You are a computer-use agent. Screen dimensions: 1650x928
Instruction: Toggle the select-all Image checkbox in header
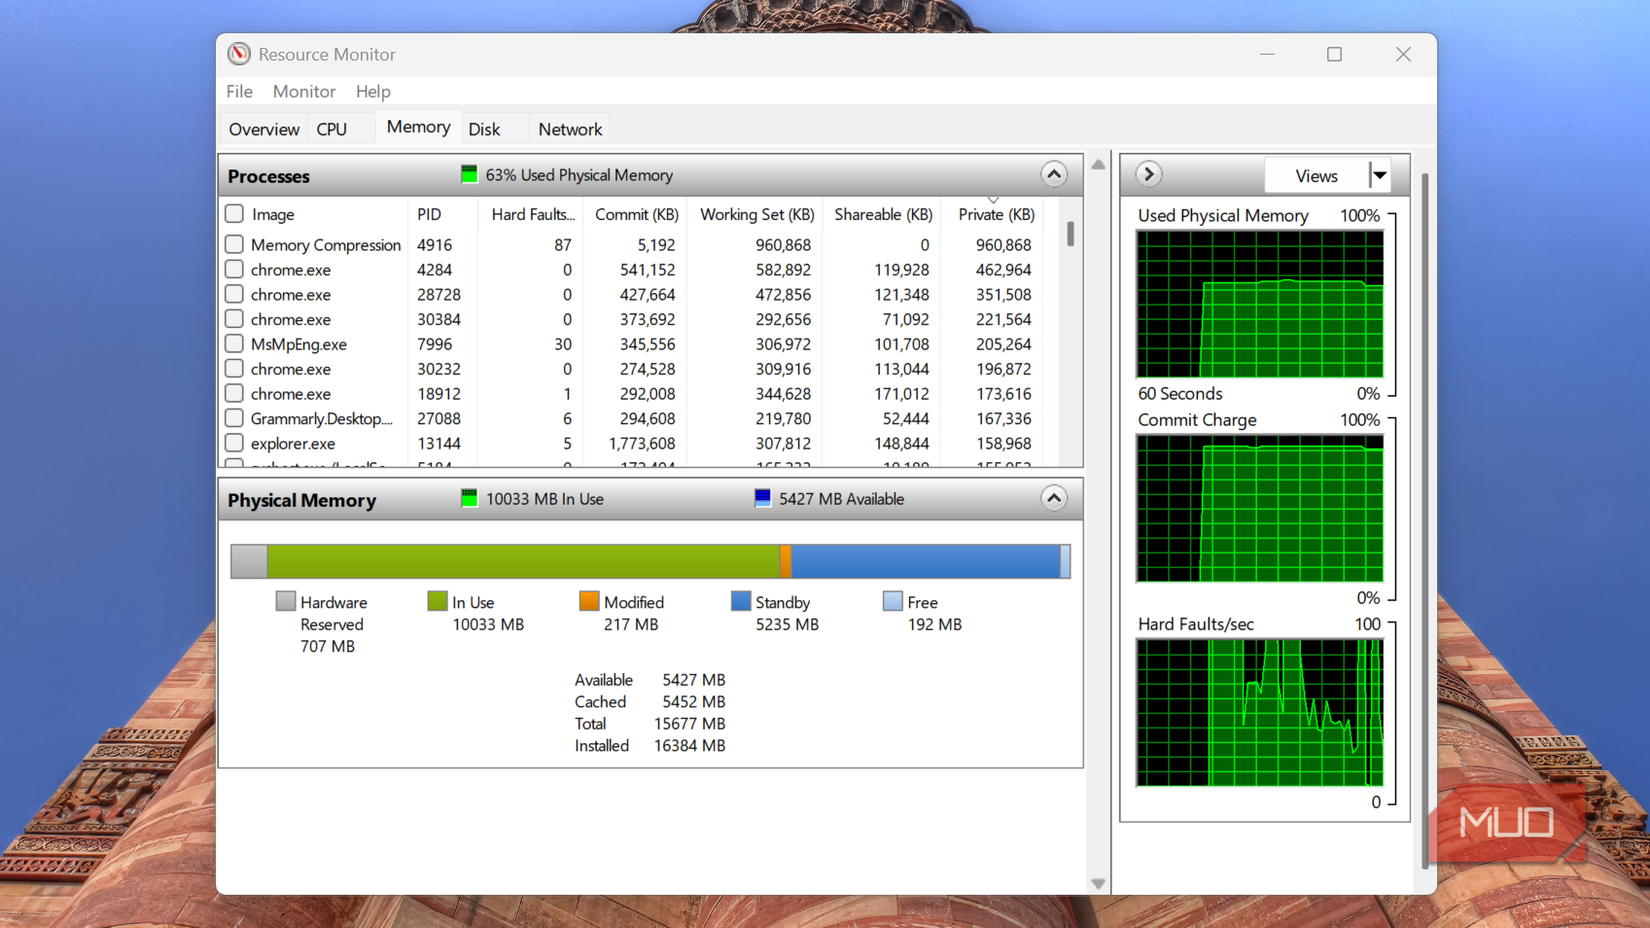pyautogui.click(x=234, y=213)
